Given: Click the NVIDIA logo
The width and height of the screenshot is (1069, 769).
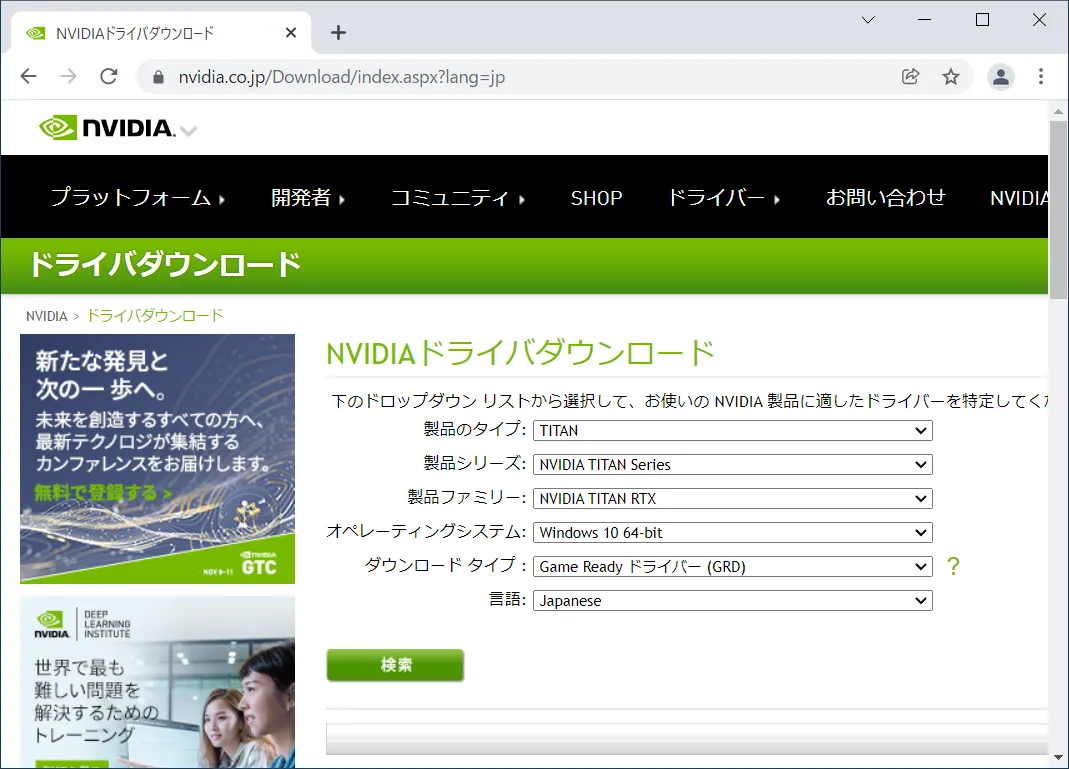Looking at the screenshot, I should (107, 127).
